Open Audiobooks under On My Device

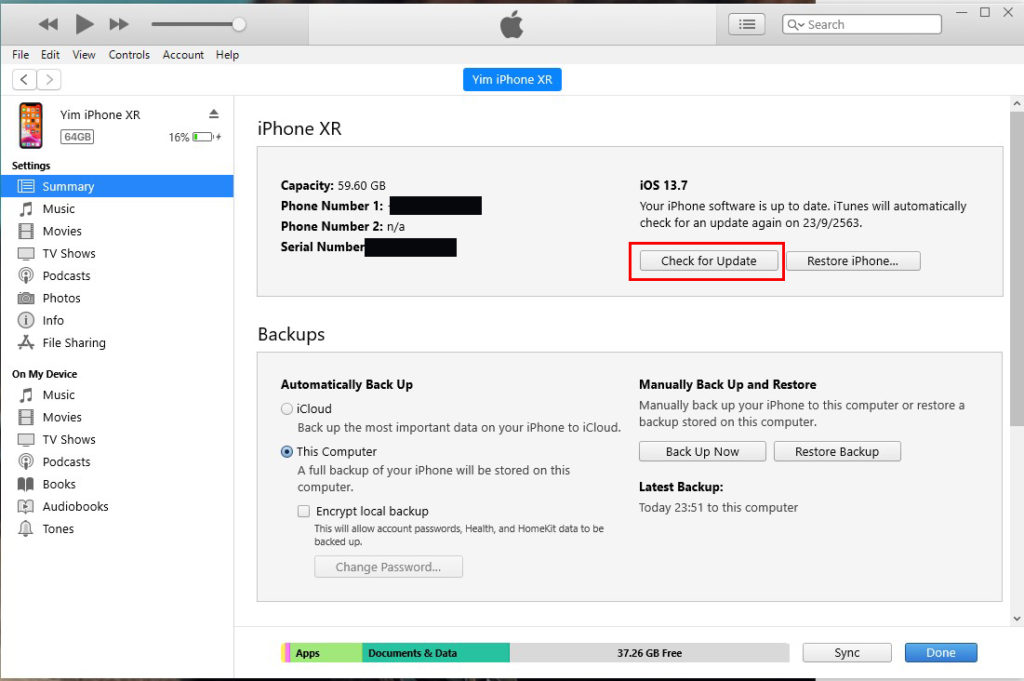point(75,507)
